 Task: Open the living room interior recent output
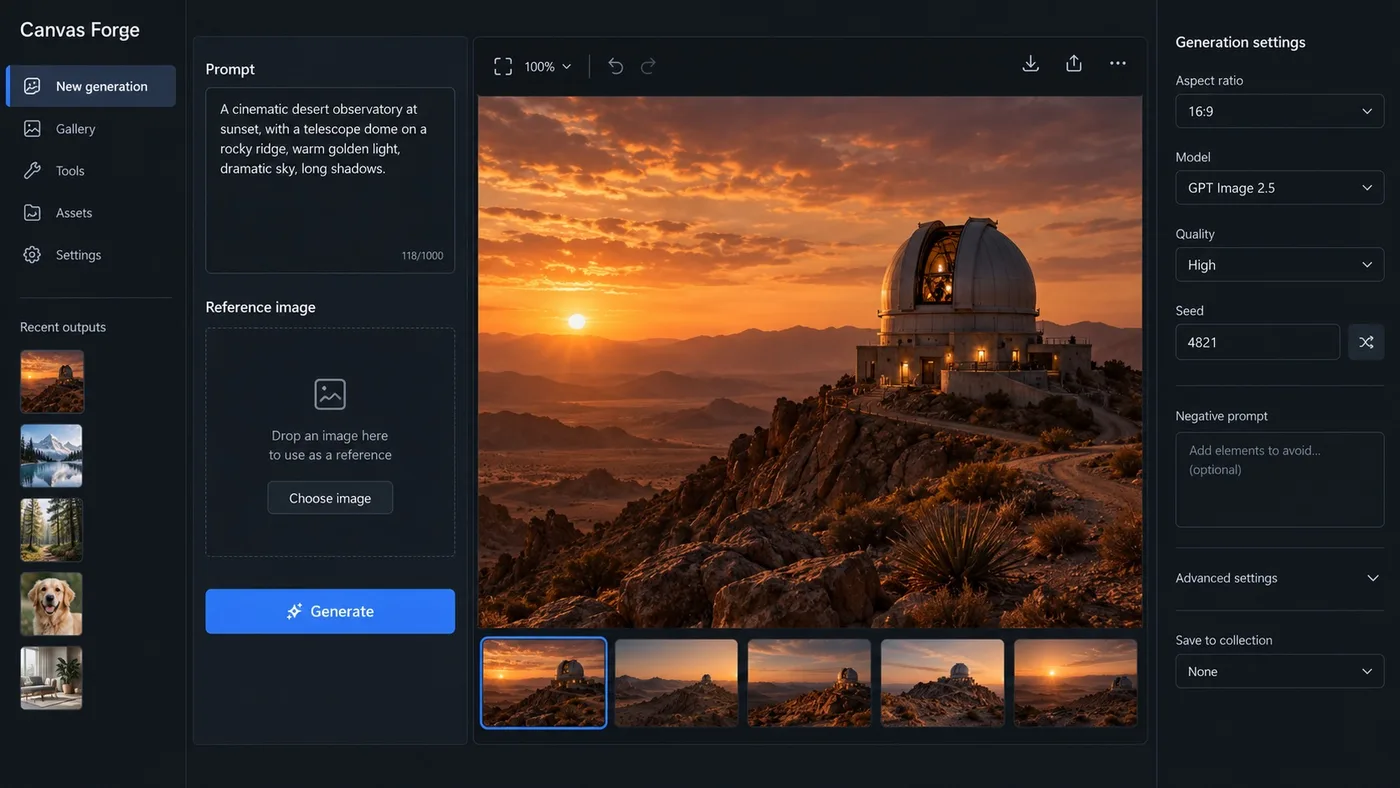(52, 677)
